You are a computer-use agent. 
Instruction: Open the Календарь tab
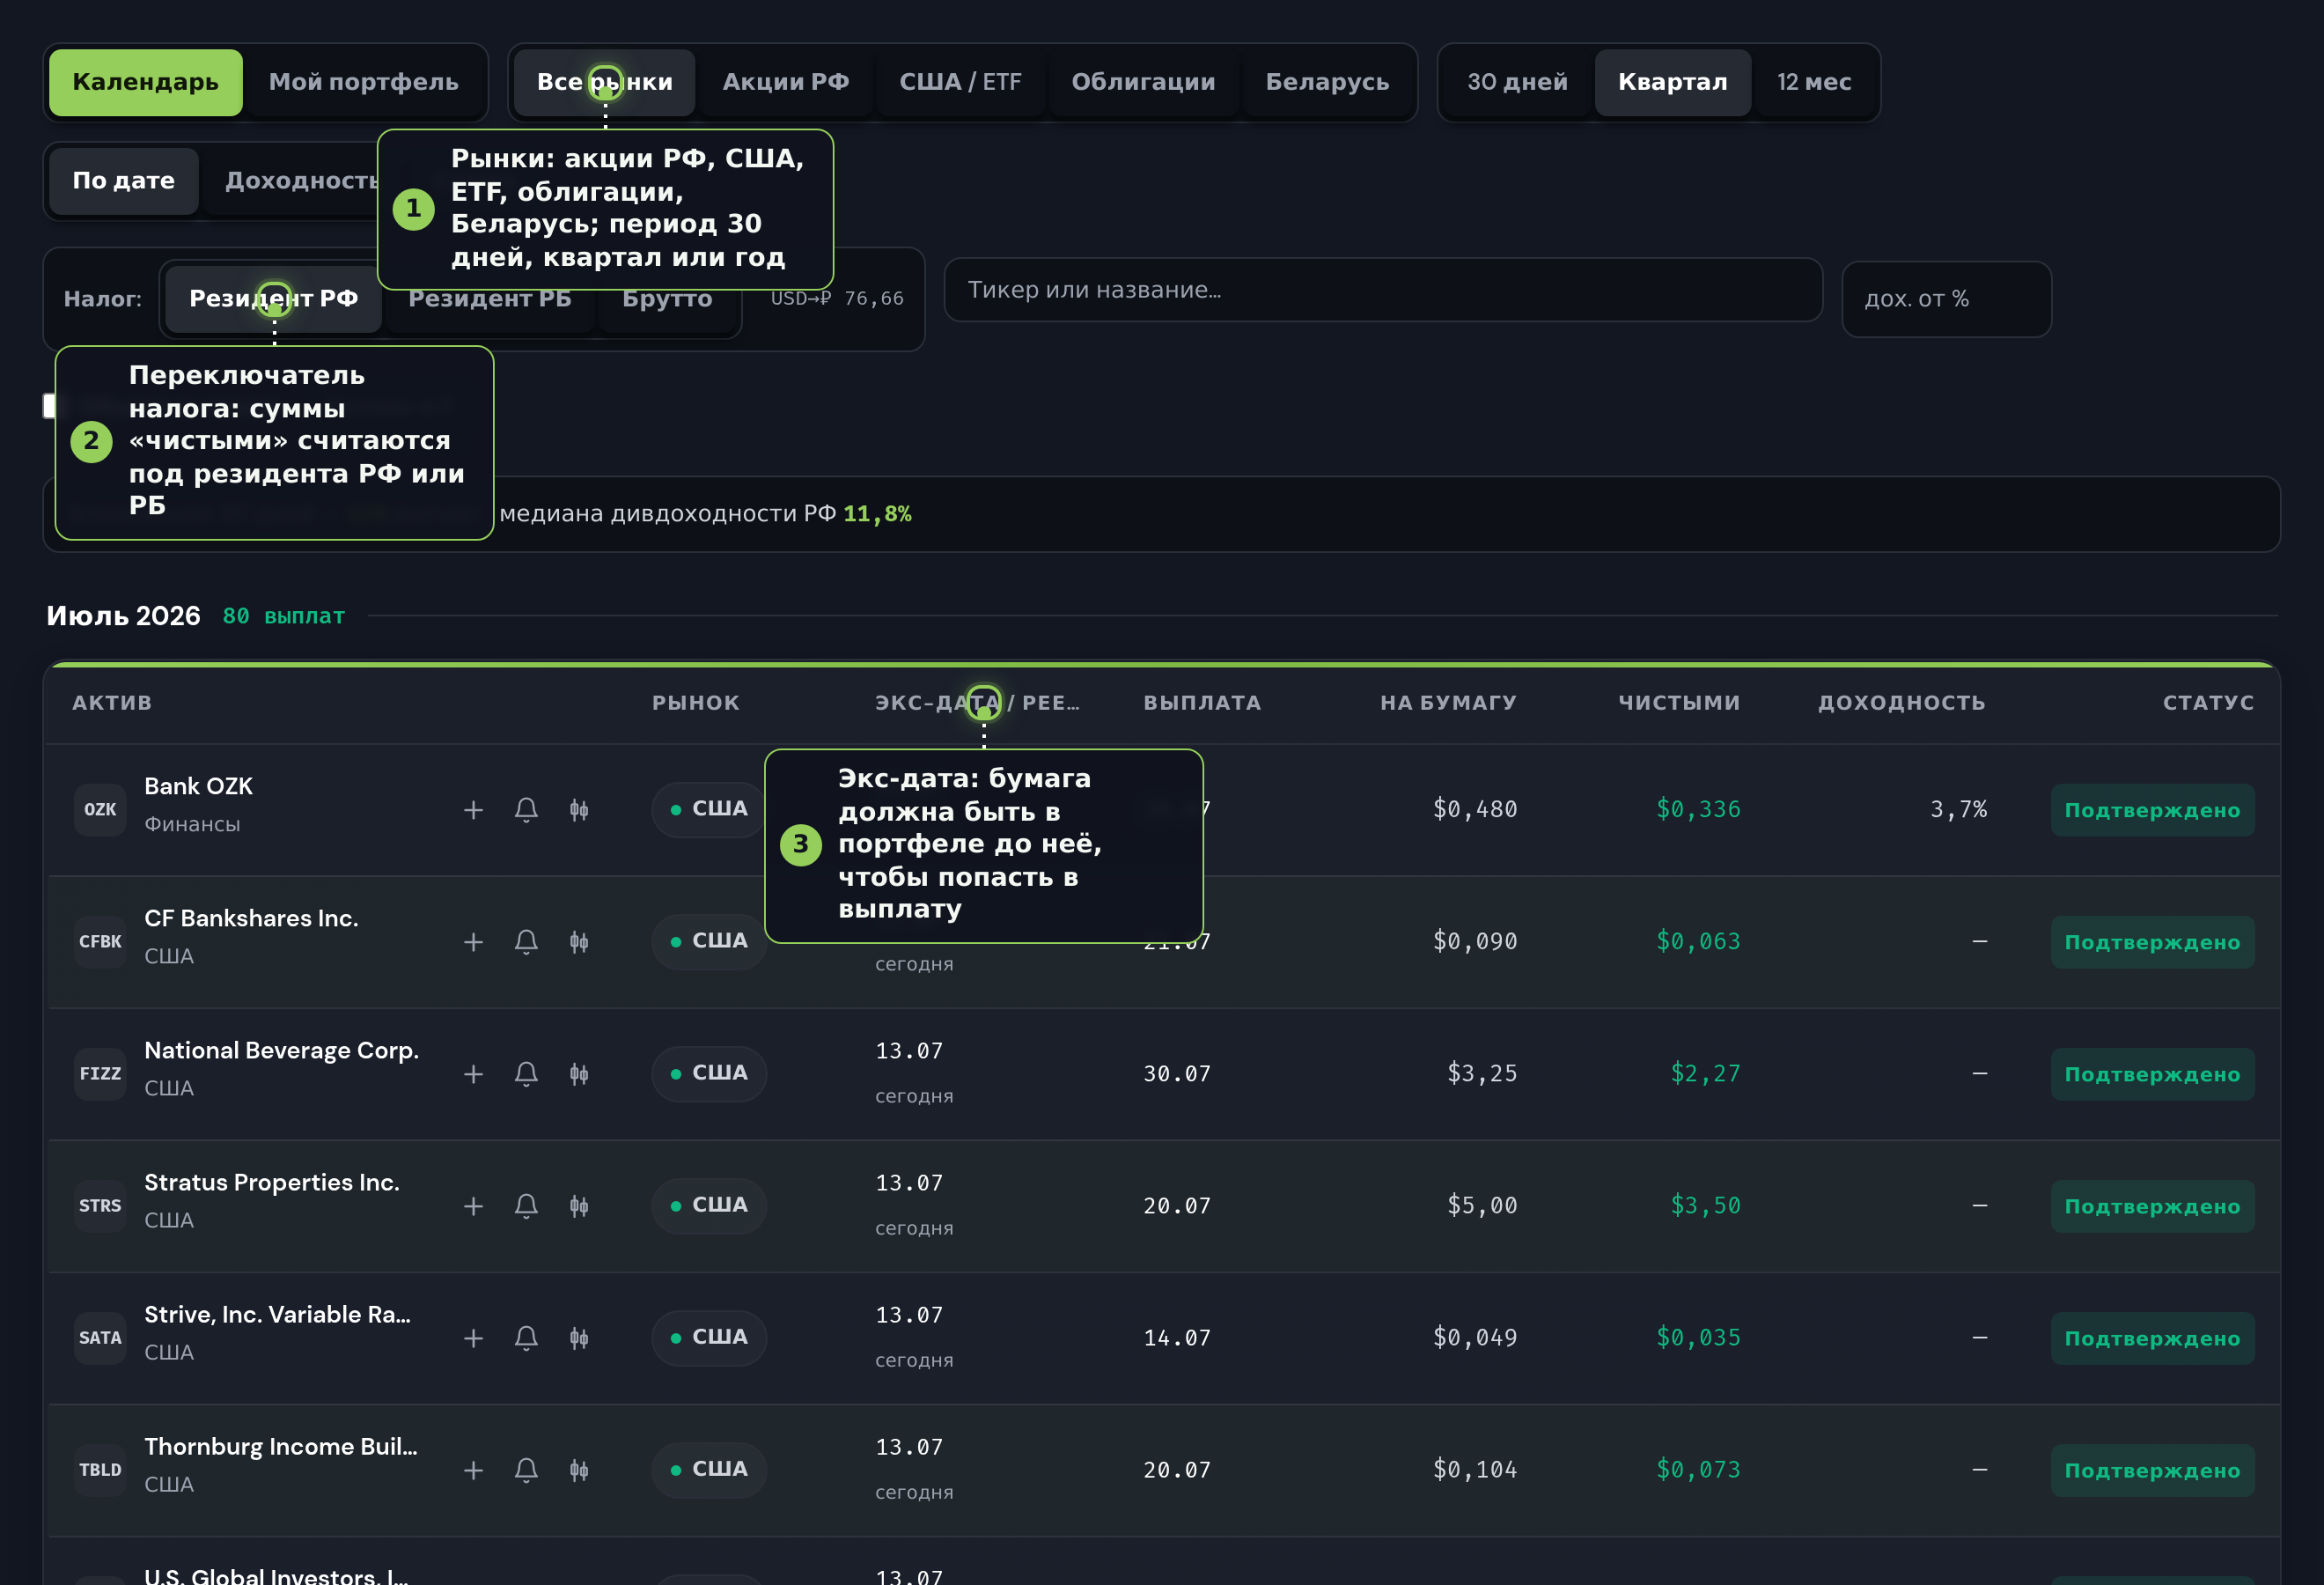click(146, 82)
